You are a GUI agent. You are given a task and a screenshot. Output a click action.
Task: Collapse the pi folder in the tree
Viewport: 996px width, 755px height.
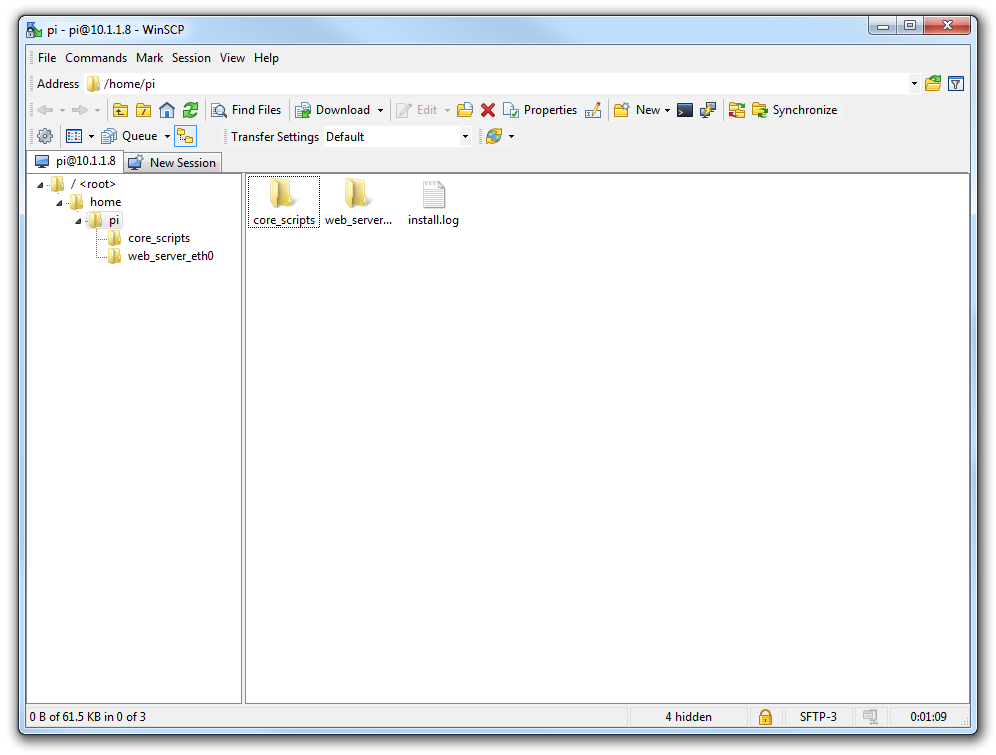point(76,219)
